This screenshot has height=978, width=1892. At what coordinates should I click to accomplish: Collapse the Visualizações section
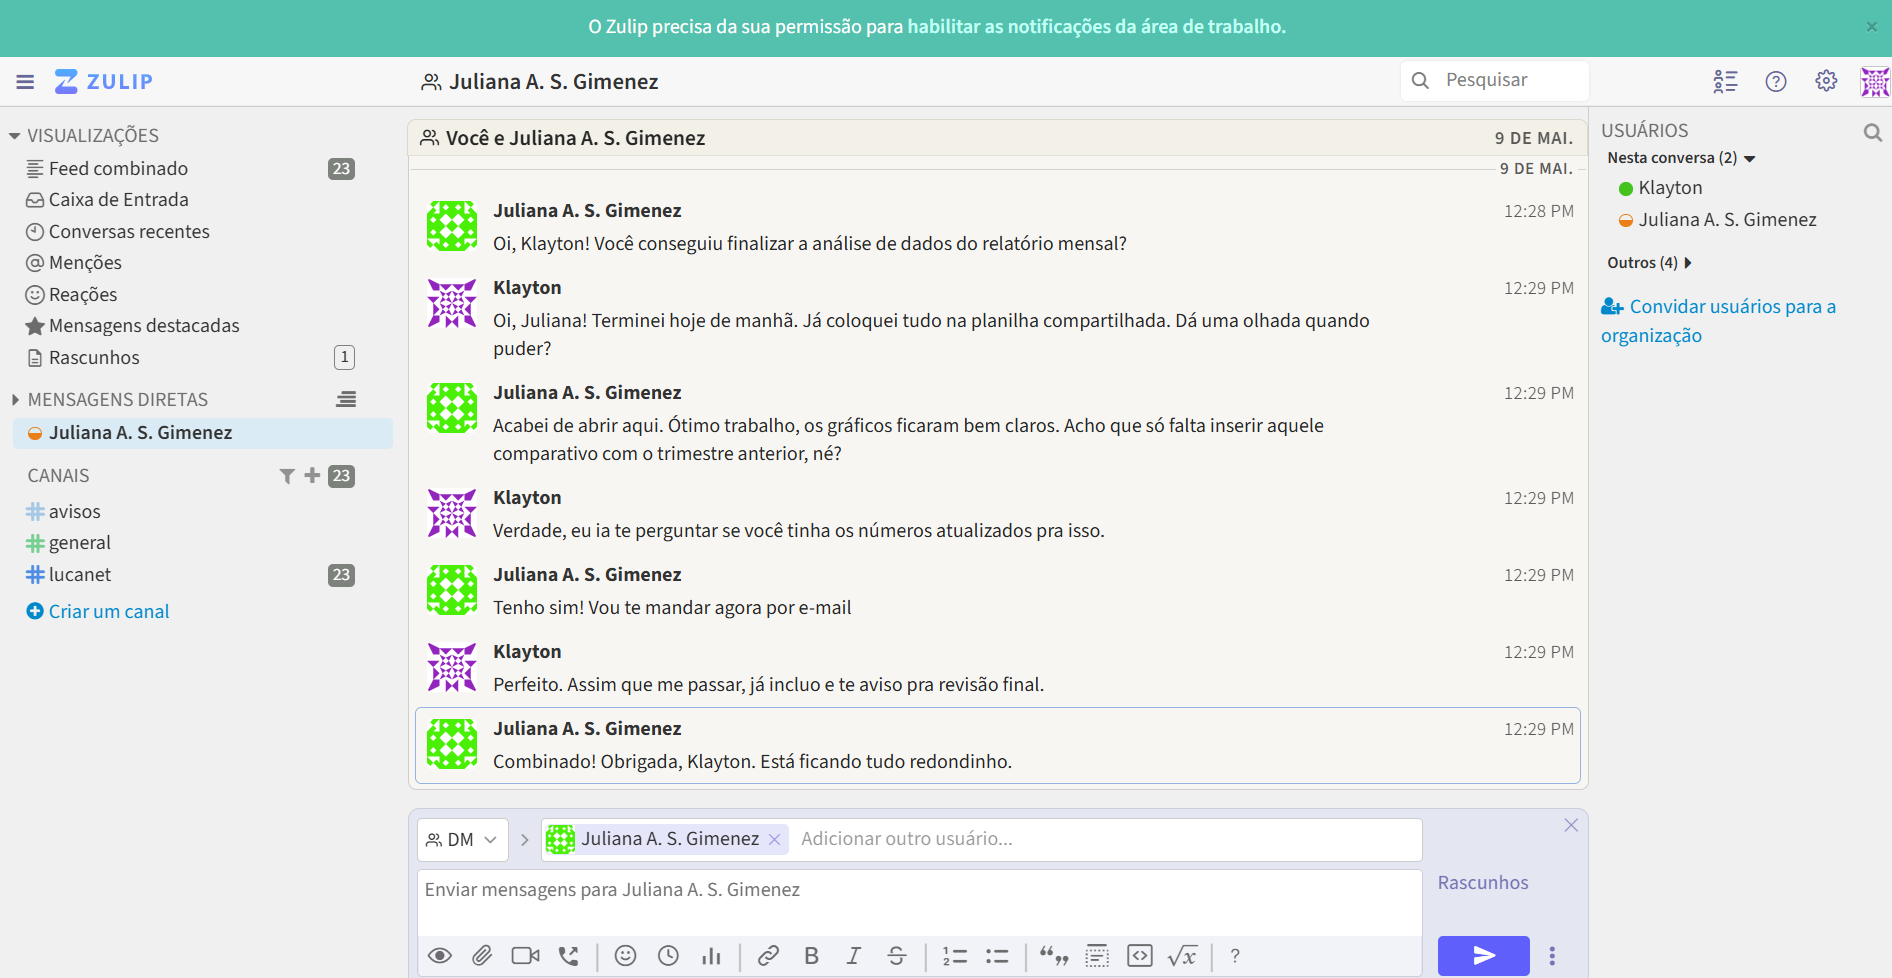(15, 136)
